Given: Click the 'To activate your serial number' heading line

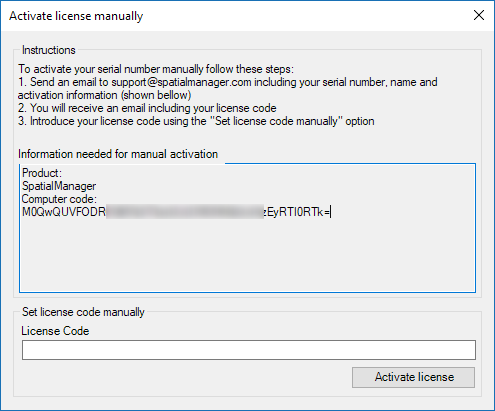Looking at the screenshot, I should coord(156,69).
